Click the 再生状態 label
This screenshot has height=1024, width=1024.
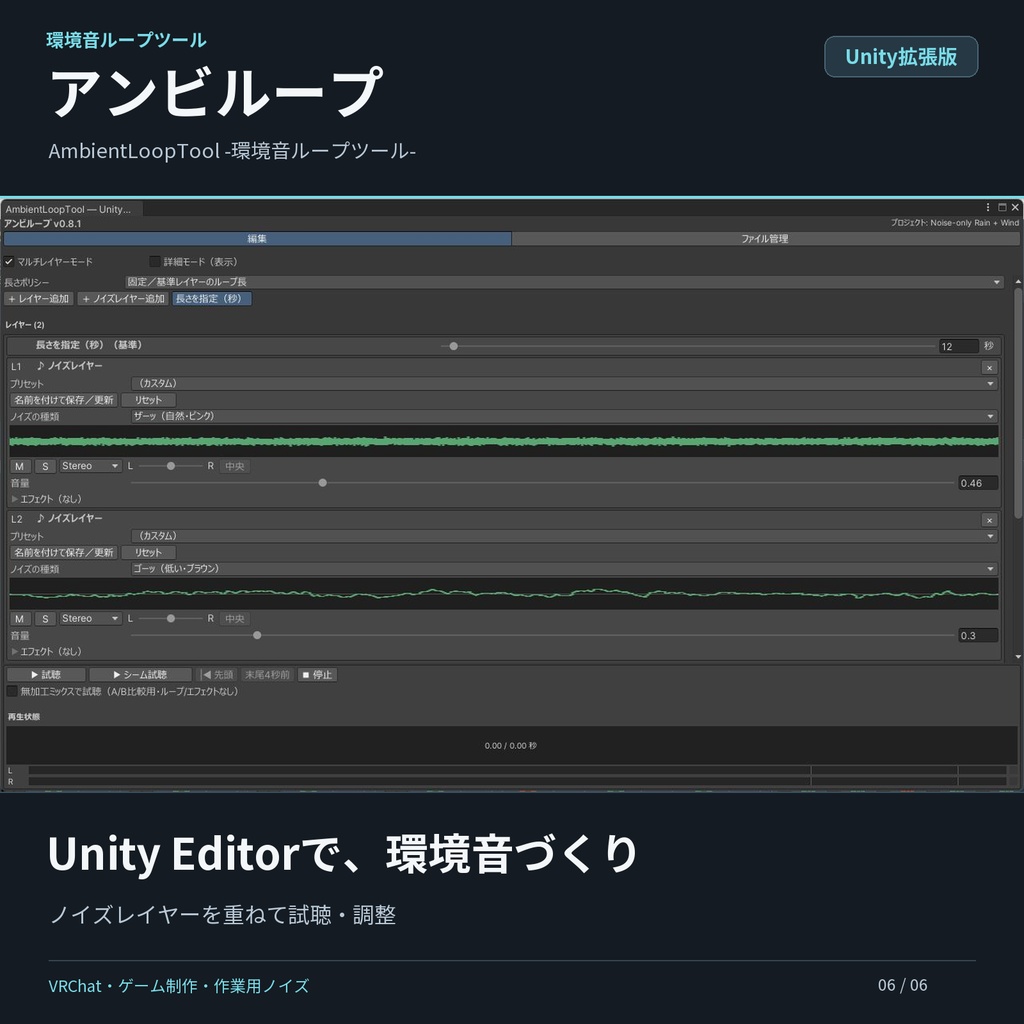point(24,716)
